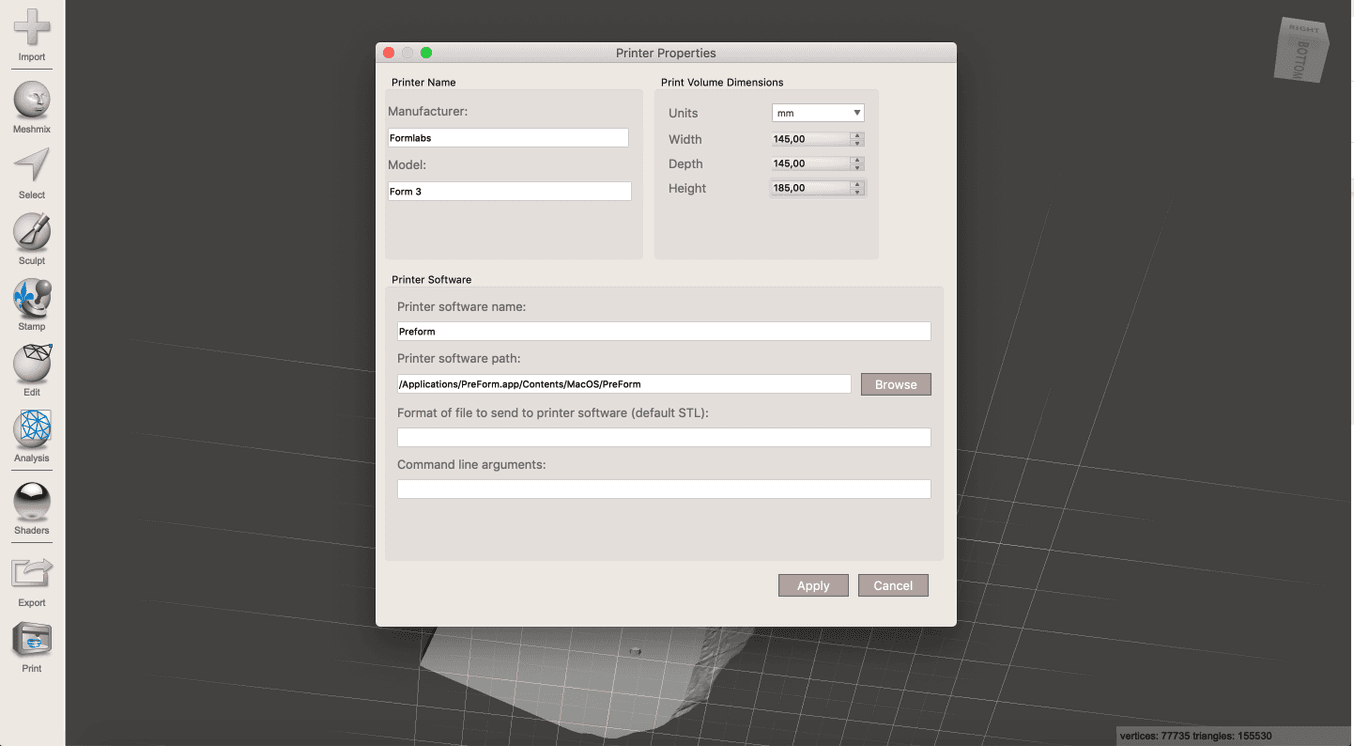
Task: Select the Meshmix tool
Action: click(x=31, y=100)
